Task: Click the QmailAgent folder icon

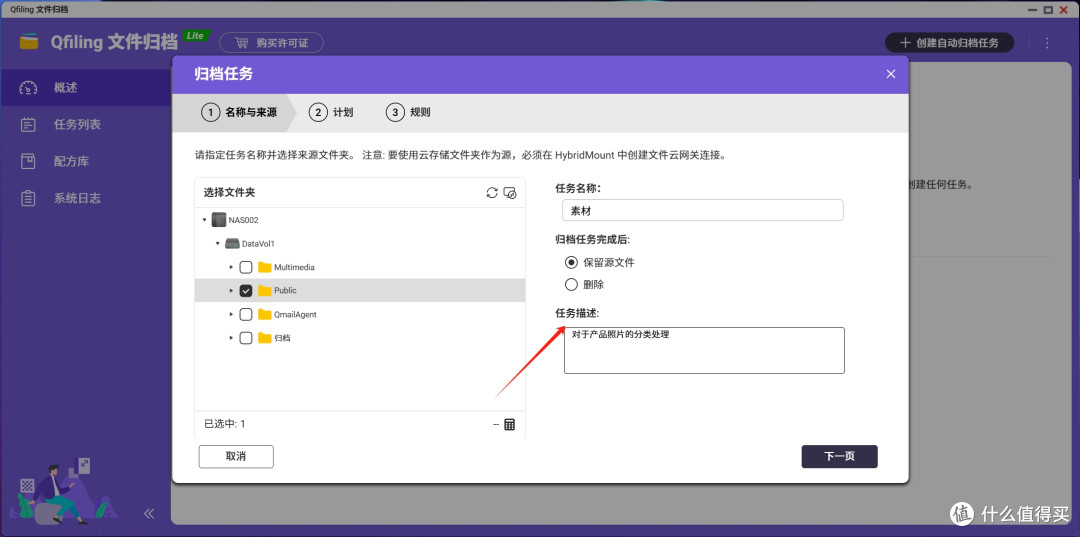Action: (264, 315)
